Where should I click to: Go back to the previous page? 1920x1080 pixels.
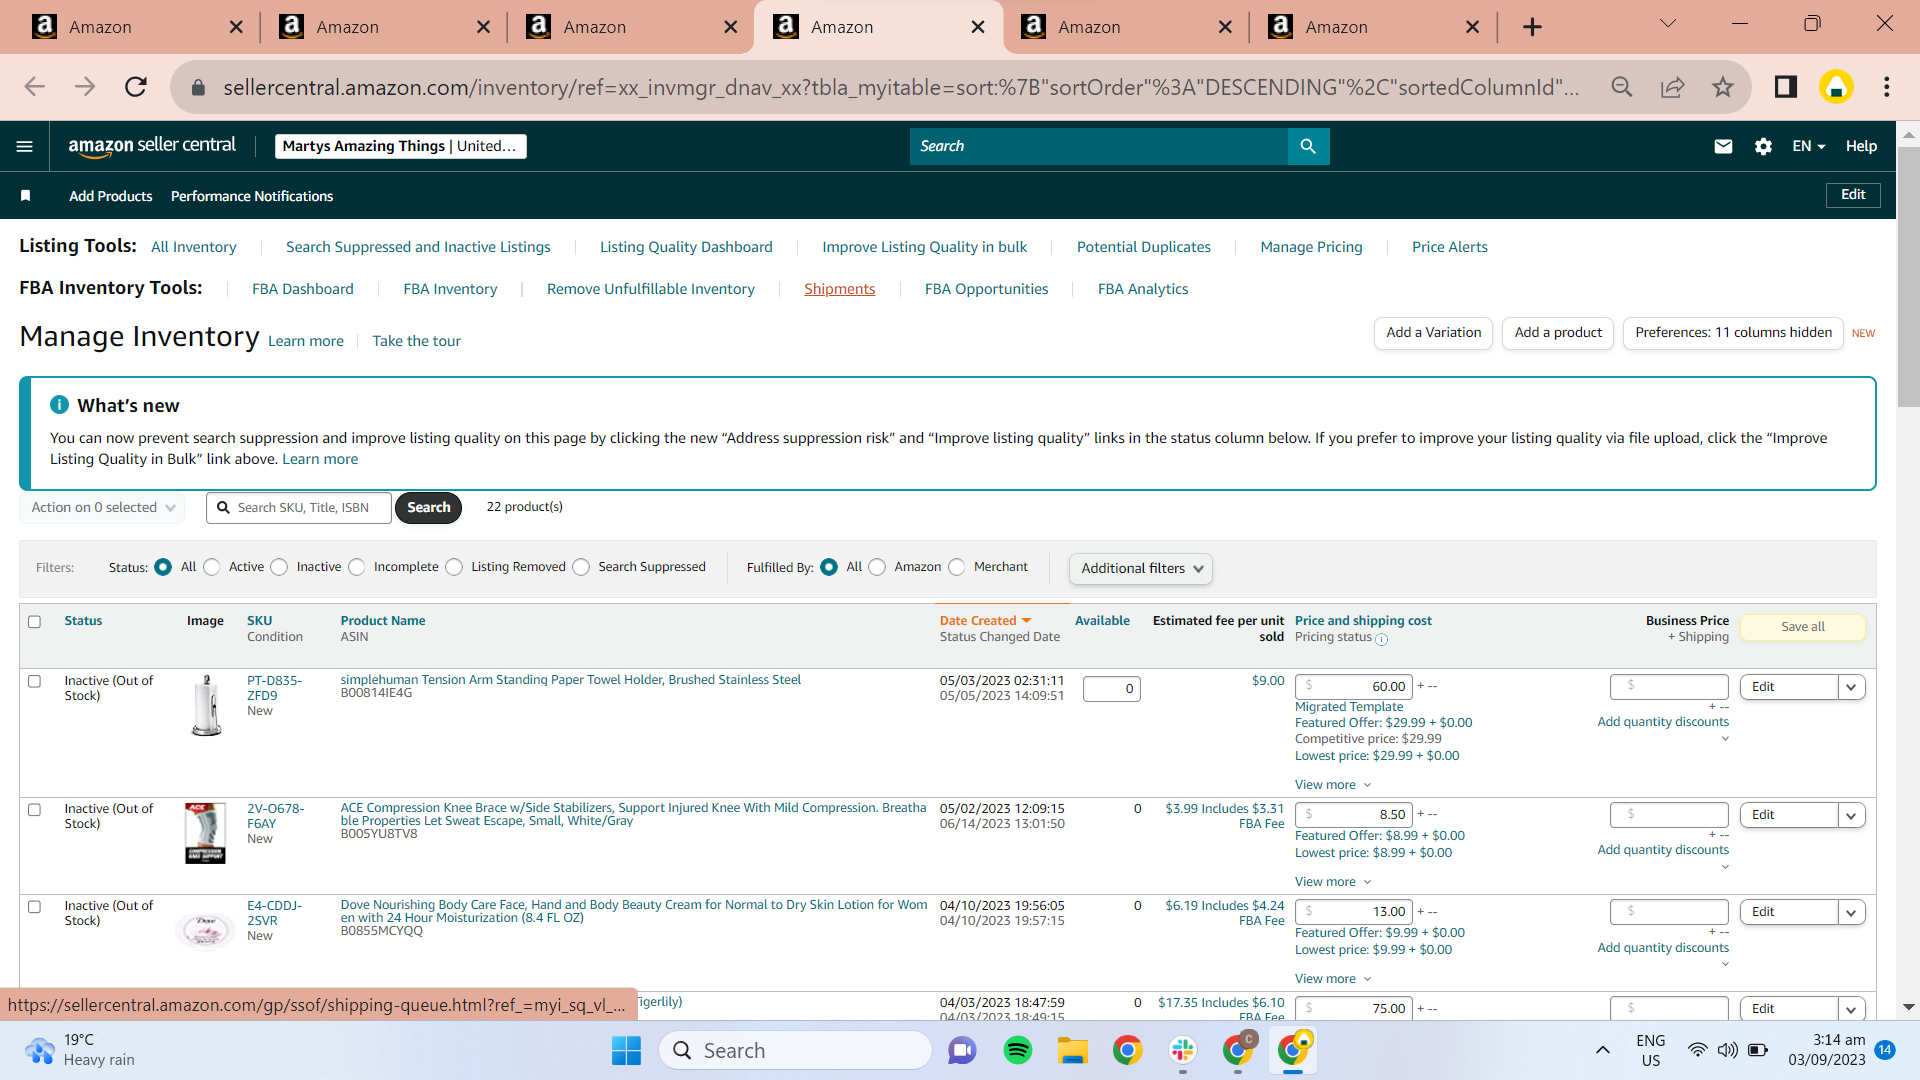(35, 87)
